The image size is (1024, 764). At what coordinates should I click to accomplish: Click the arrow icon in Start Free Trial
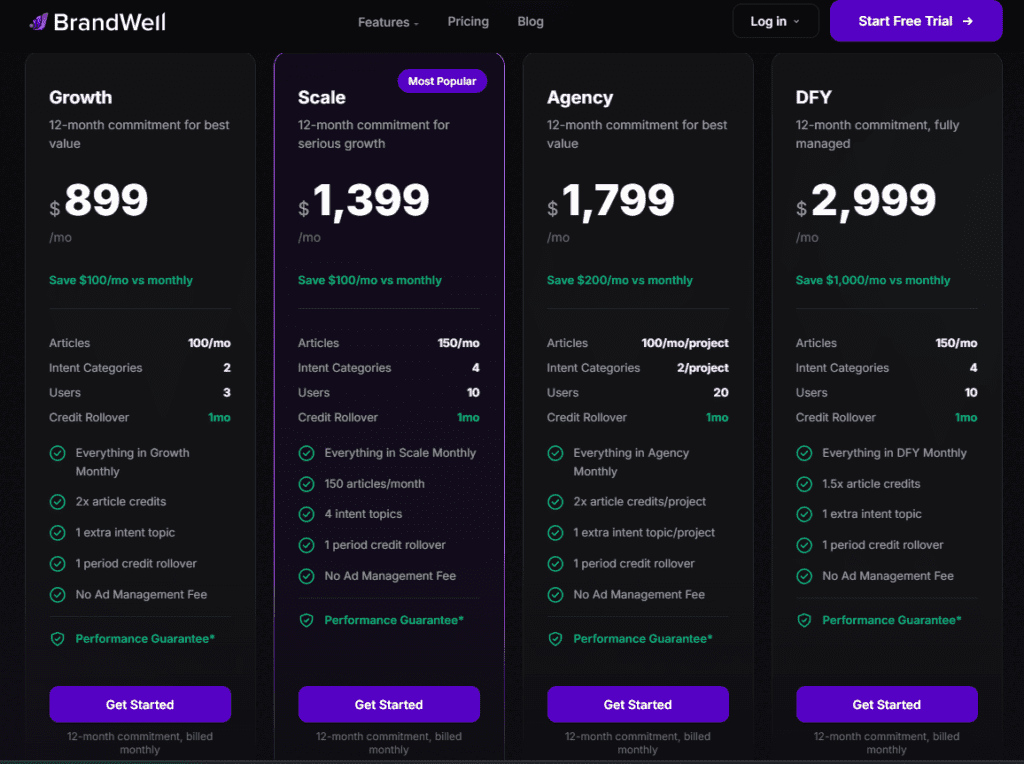pos(967,21)
